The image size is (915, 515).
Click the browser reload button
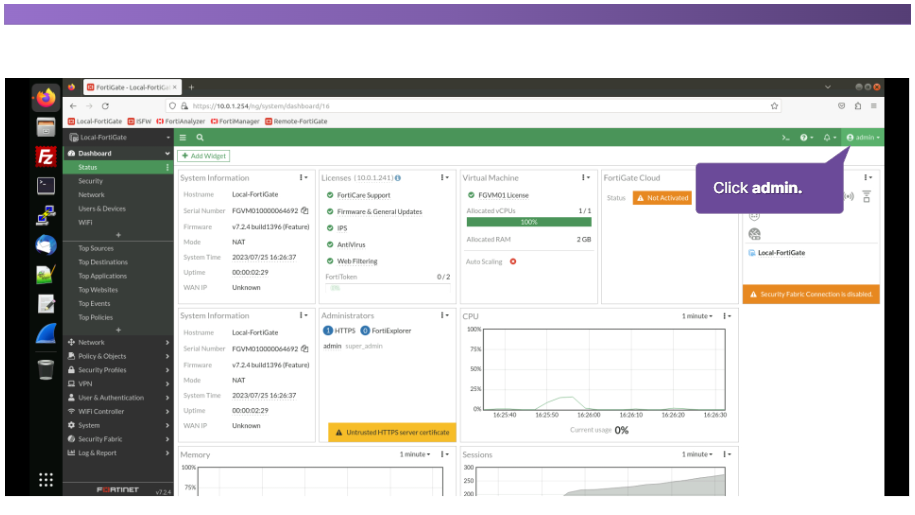pos(106,106)
